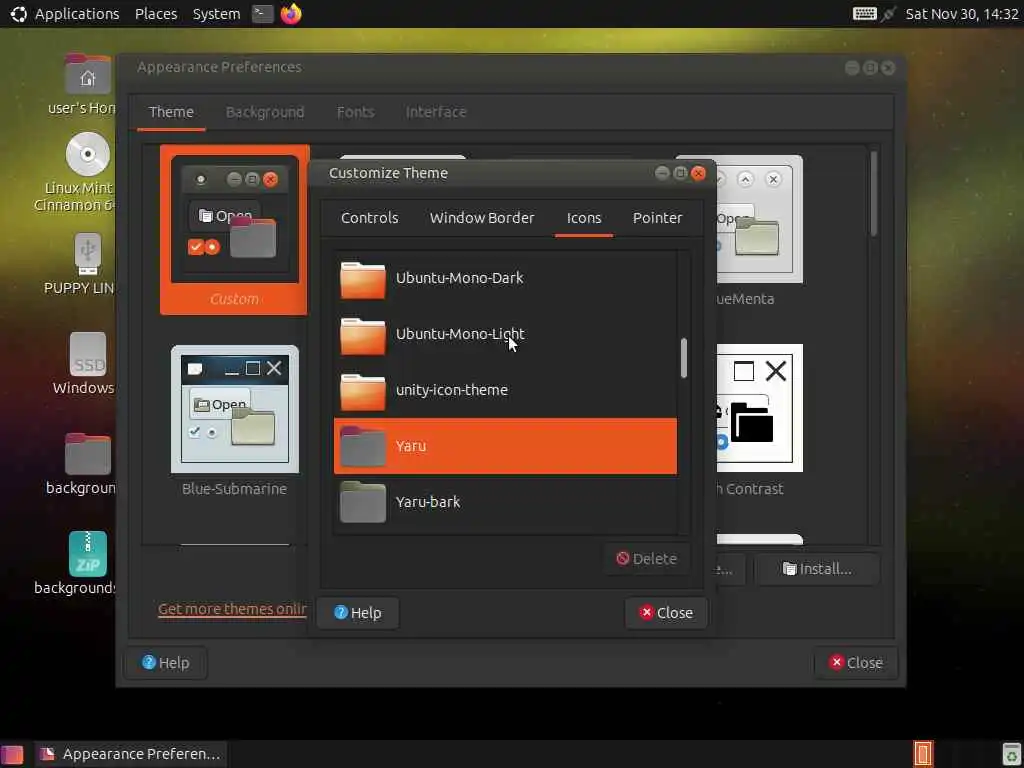Select the Ubuntu-Mono-Light folder icon
Screen dimensions: 1024x768
(x=362, y=336)
